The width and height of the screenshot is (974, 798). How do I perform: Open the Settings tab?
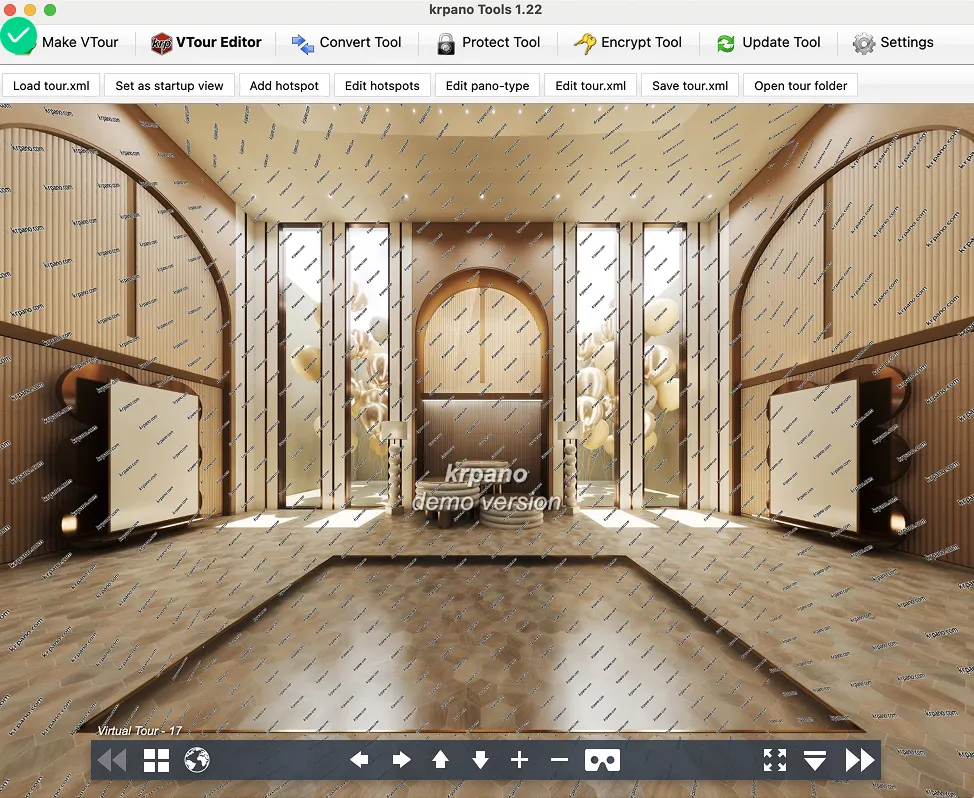pyautogui.click(x=893, y=42)
